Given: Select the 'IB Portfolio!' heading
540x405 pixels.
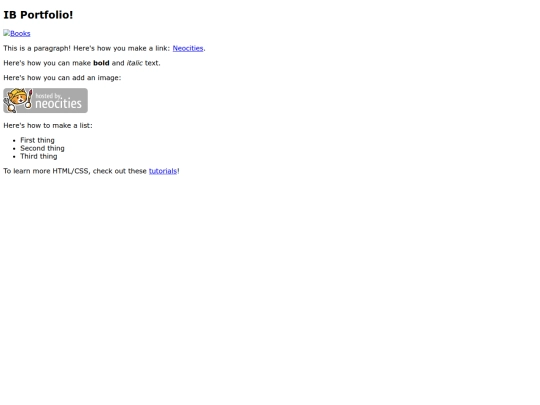Looking at the screenshot, I should point(38,15).
